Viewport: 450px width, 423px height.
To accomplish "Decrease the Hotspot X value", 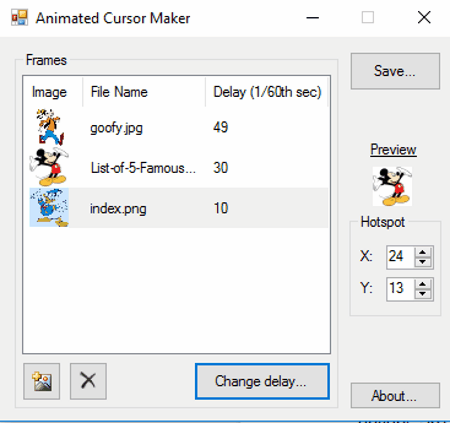I will [423, 262].
